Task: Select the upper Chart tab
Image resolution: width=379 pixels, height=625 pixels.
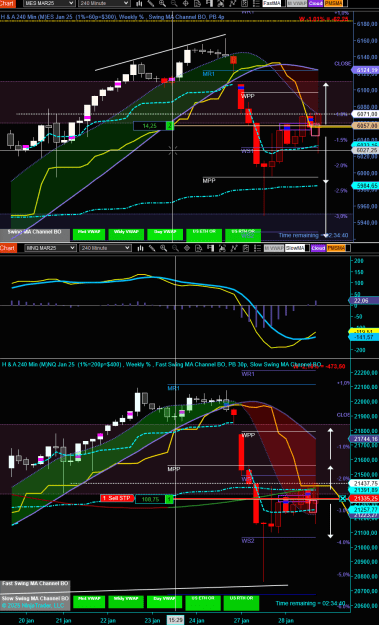Action: coord(8,3)
